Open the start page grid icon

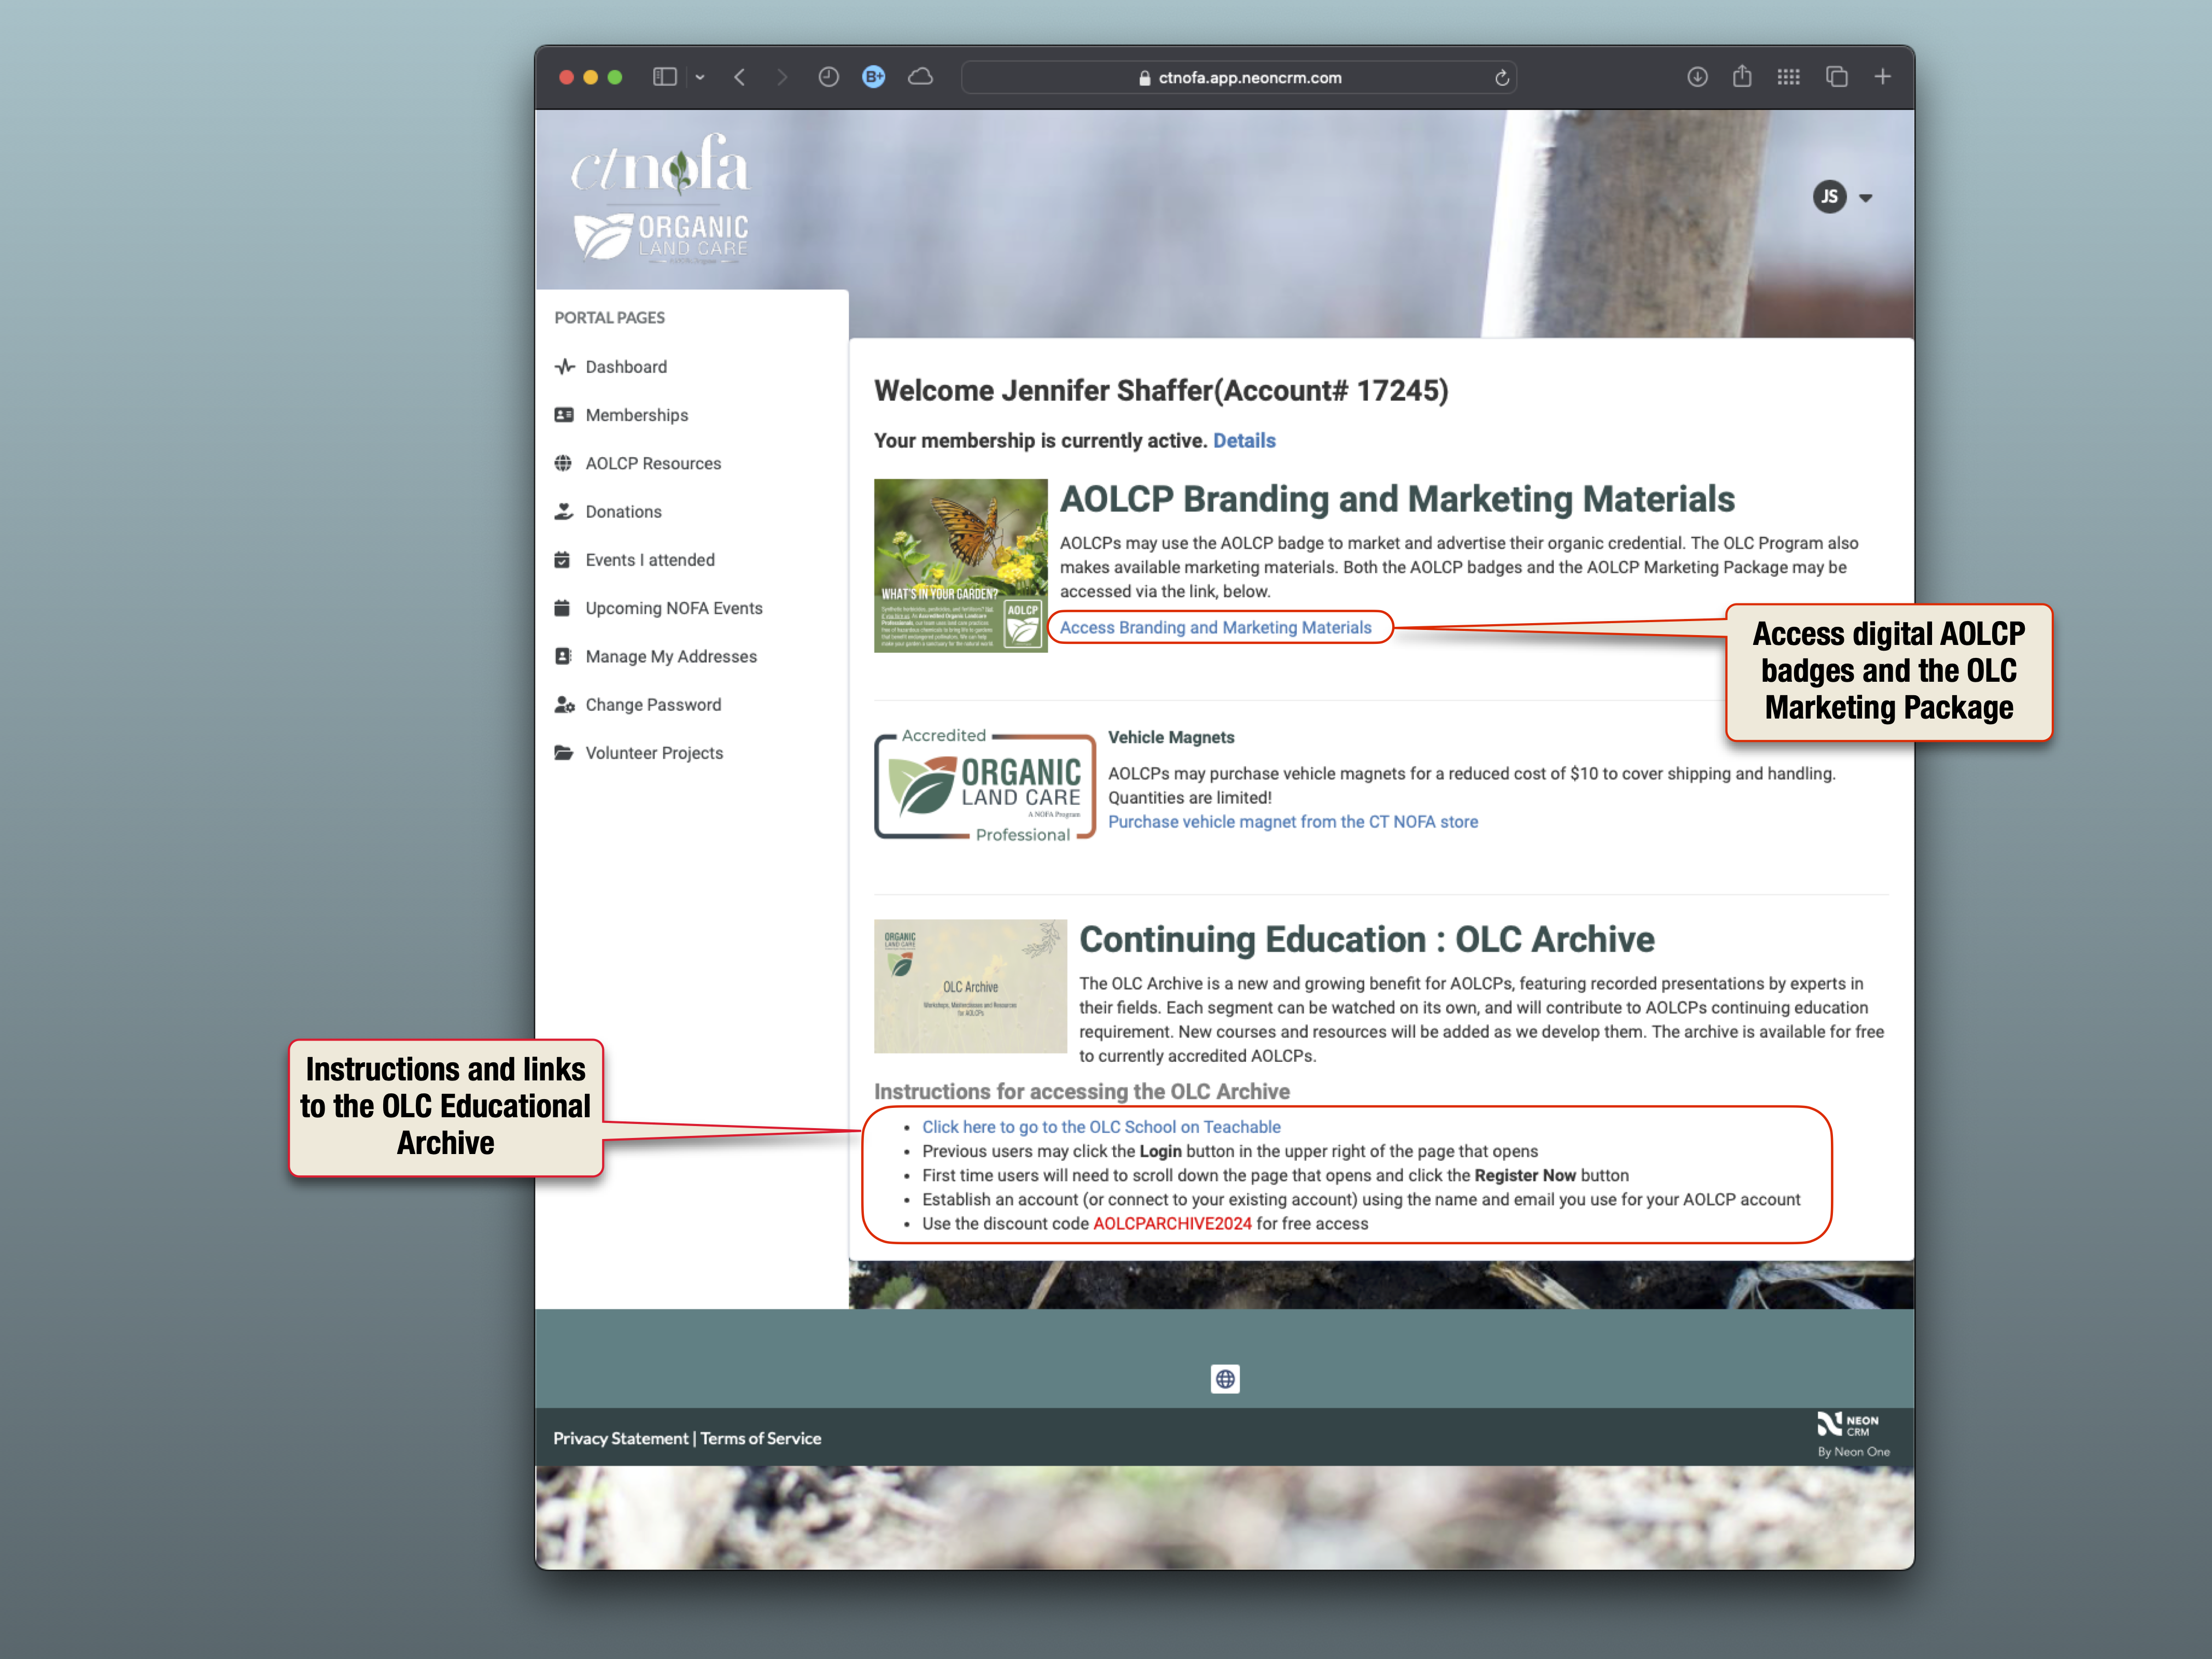tap(1788, 77)
